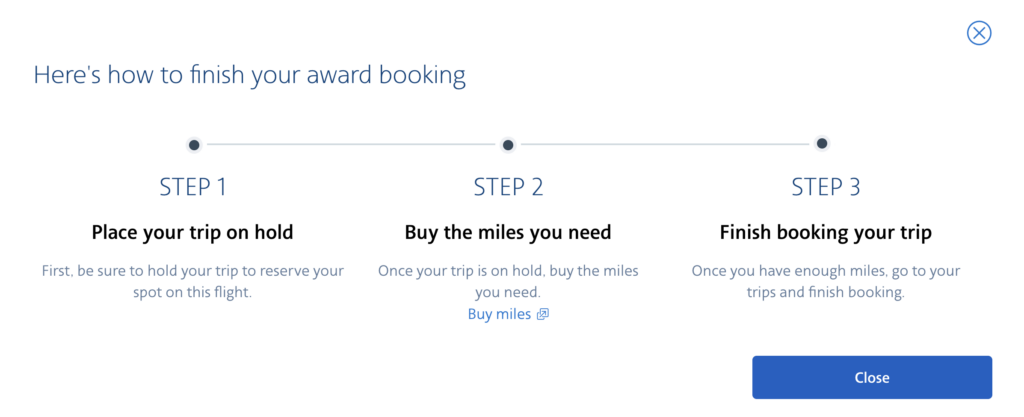
Task: Click the Step 2 description above Buy miles
Action: pos(508,281)
